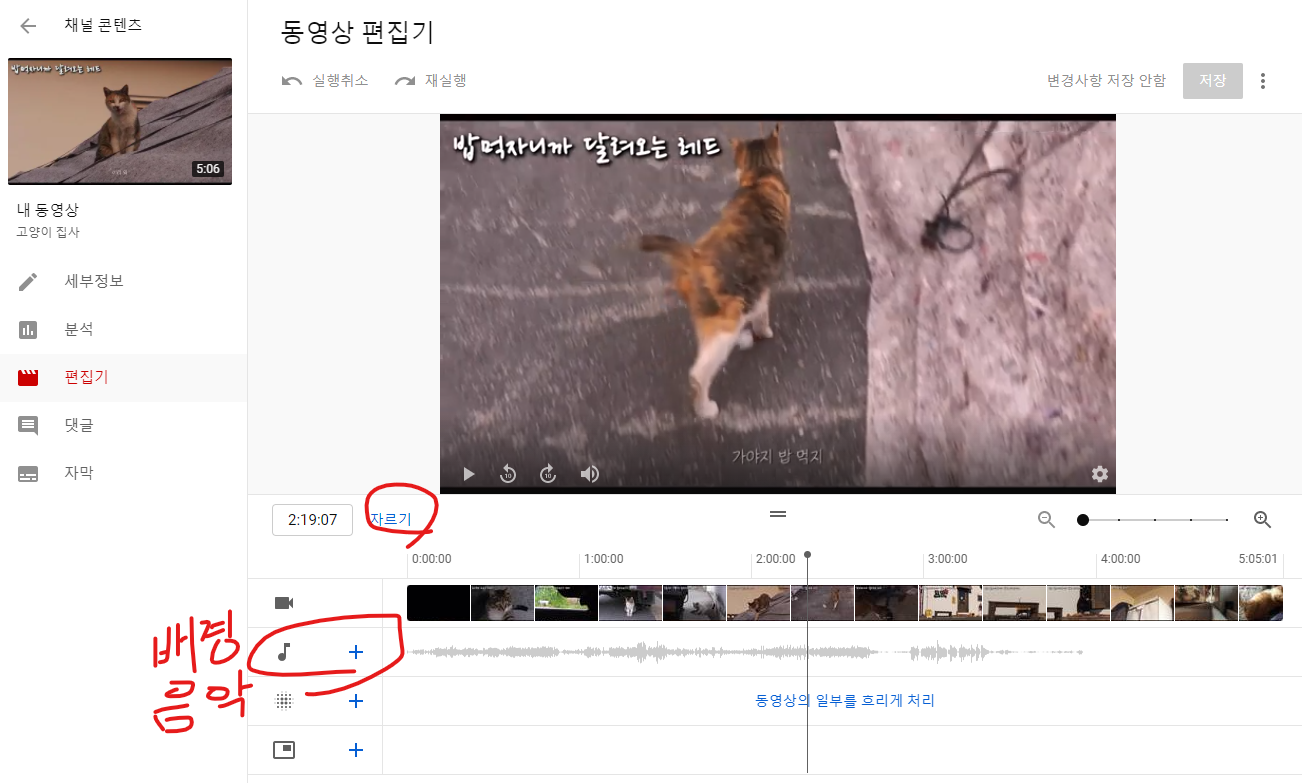Click the 내 동영상 title text
The image size is (1302, 783).
tap(48, 210)
